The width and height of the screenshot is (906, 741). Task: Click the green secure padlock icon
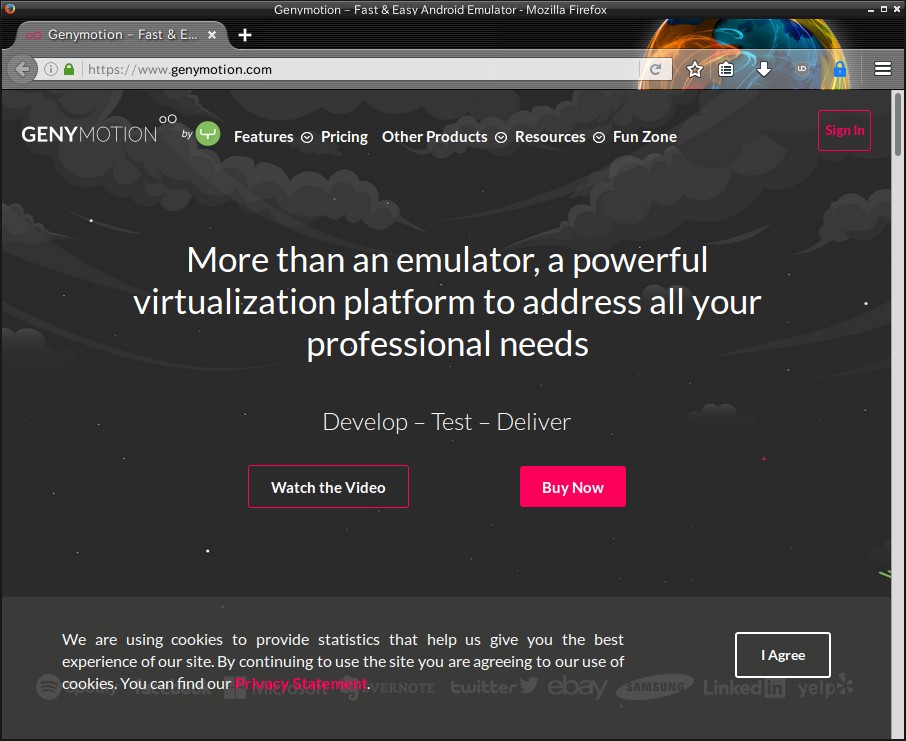pyautogui.click(x=69, y=69)
